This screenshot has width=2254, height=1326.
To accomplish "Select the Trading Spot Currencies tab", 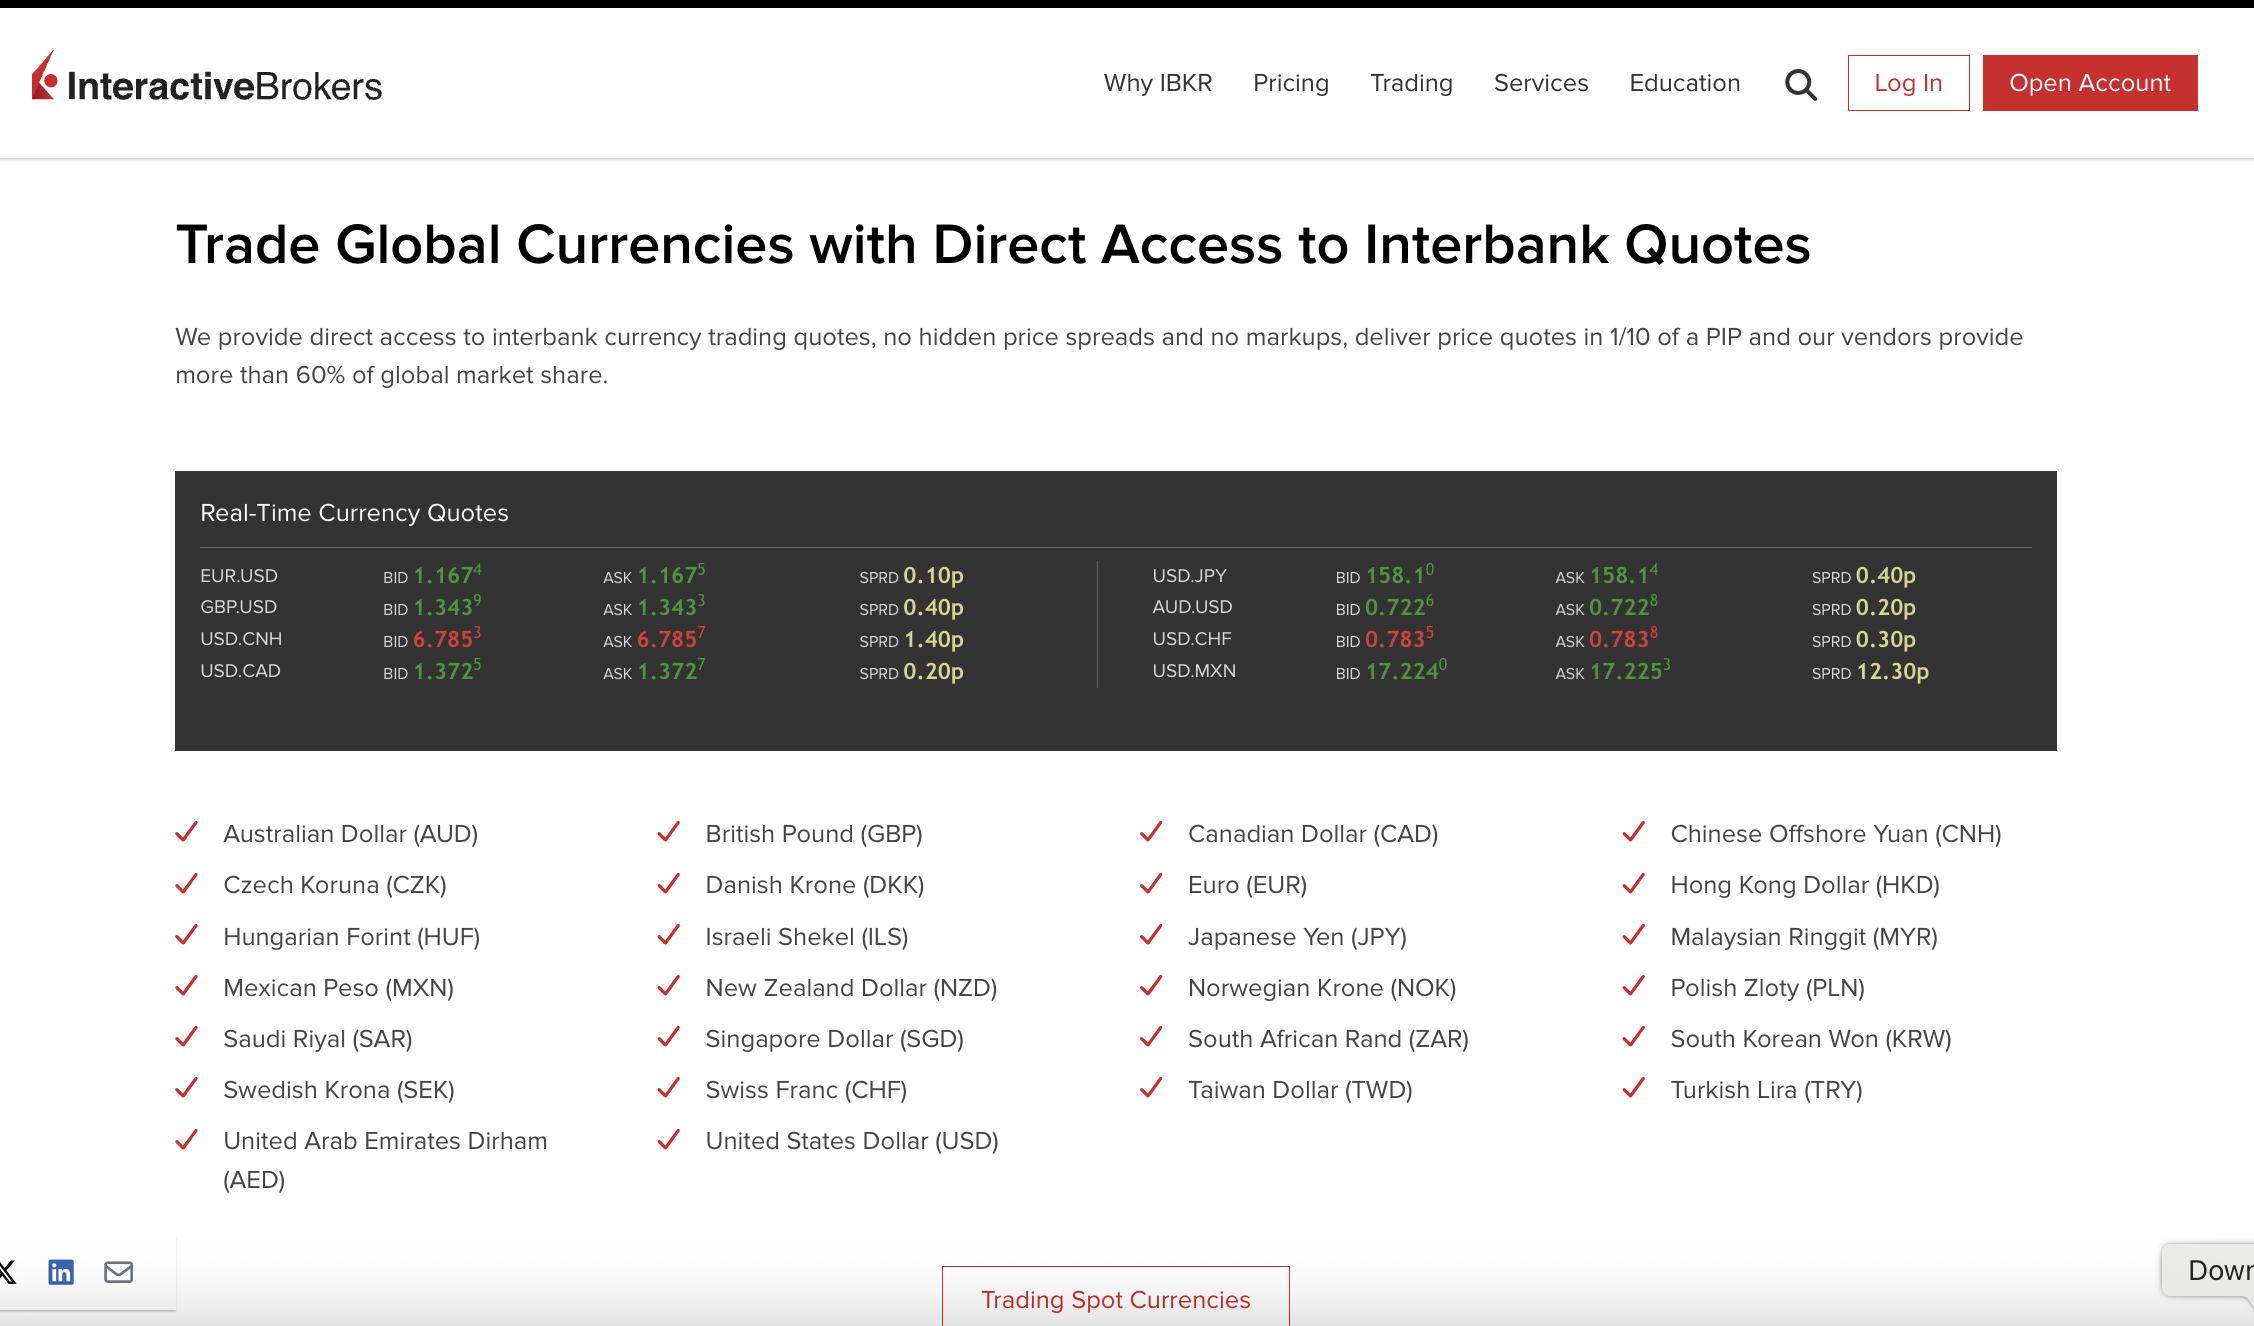I will [x=1116, y=1297].
